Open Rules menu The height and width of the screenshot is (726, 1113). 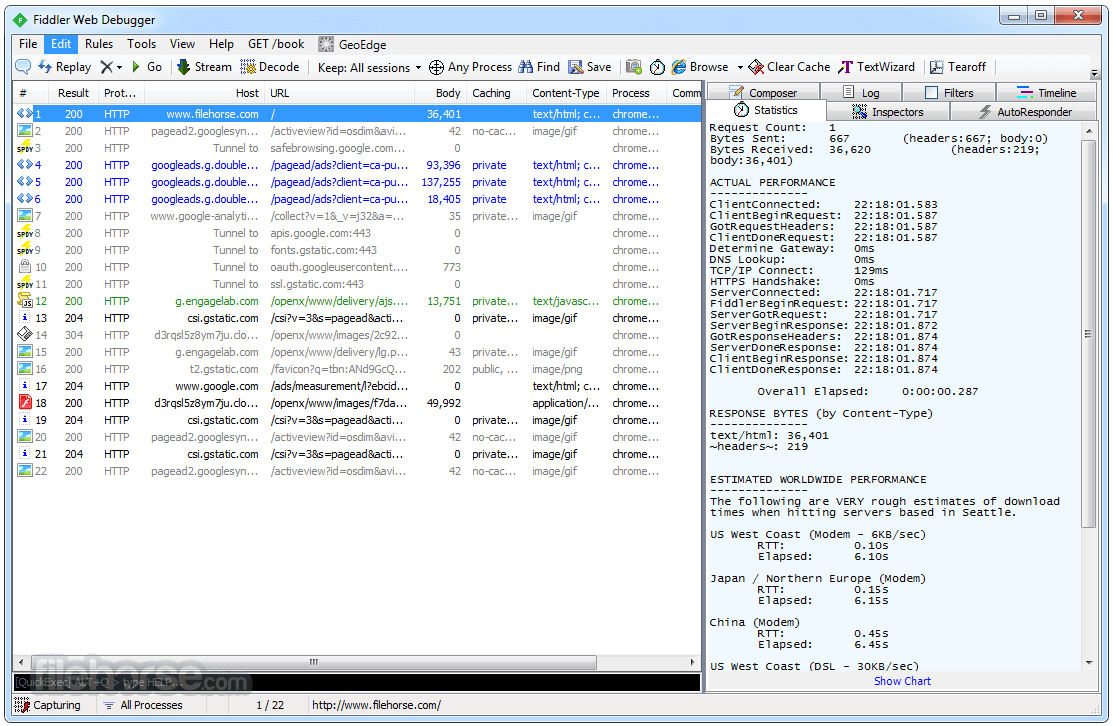click(x=99, y=44)
